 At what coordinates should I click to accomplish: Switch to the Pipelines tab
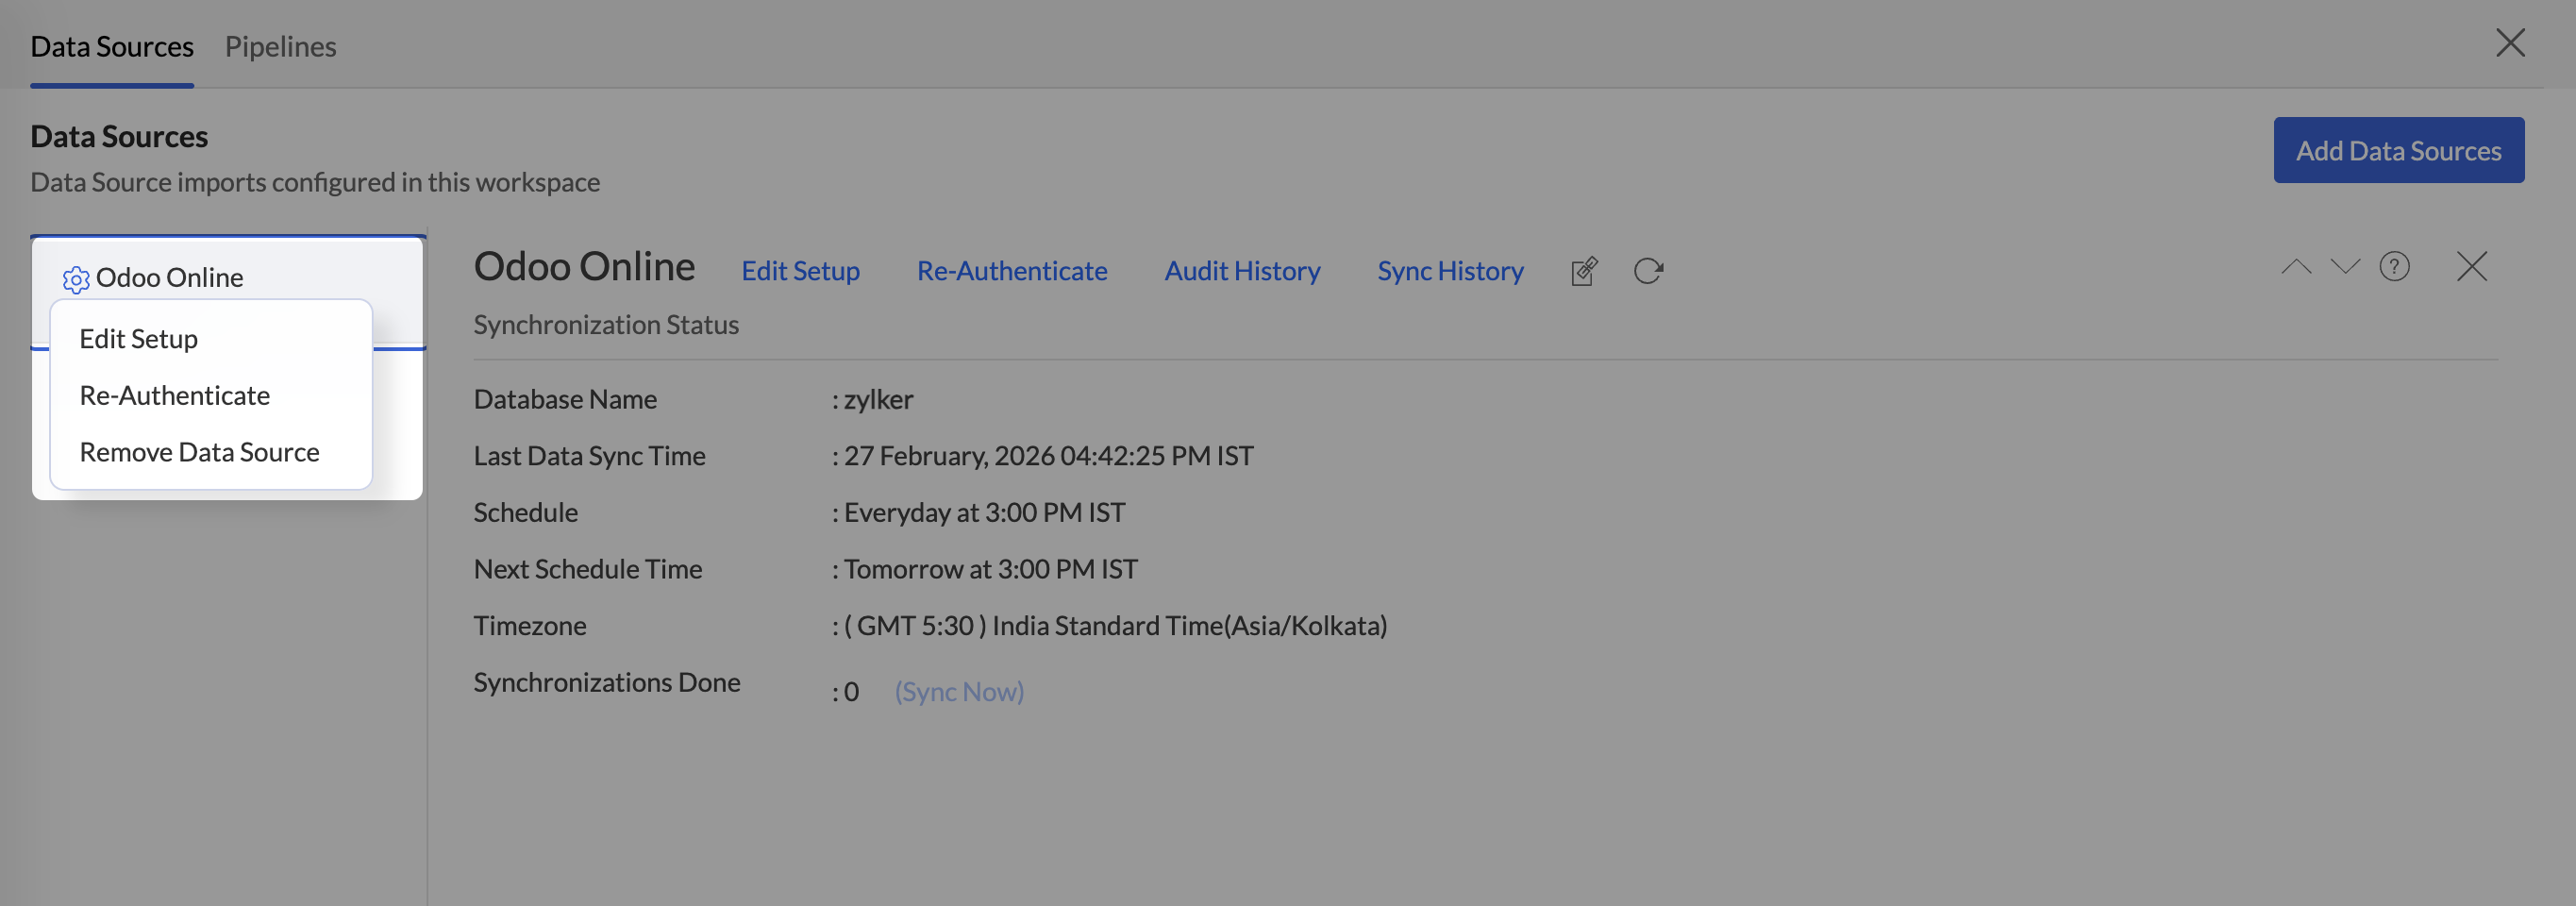click(x=280, y=46)
